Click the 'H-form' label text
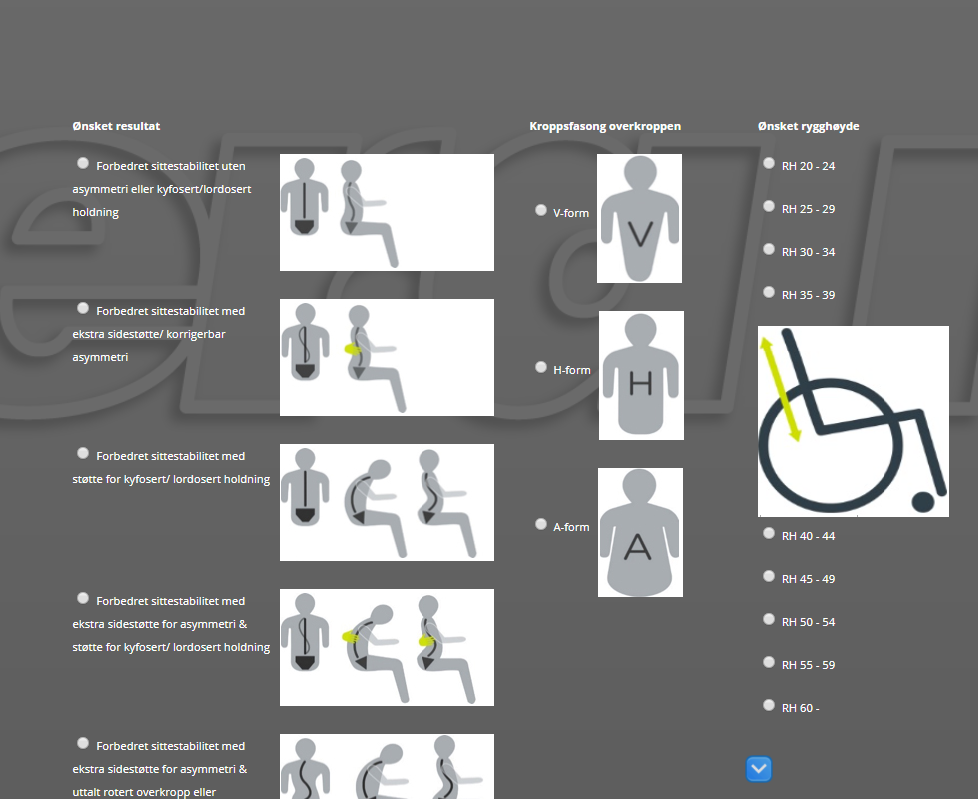This screenshot has height=799, width=978. [x=571, y=370]
